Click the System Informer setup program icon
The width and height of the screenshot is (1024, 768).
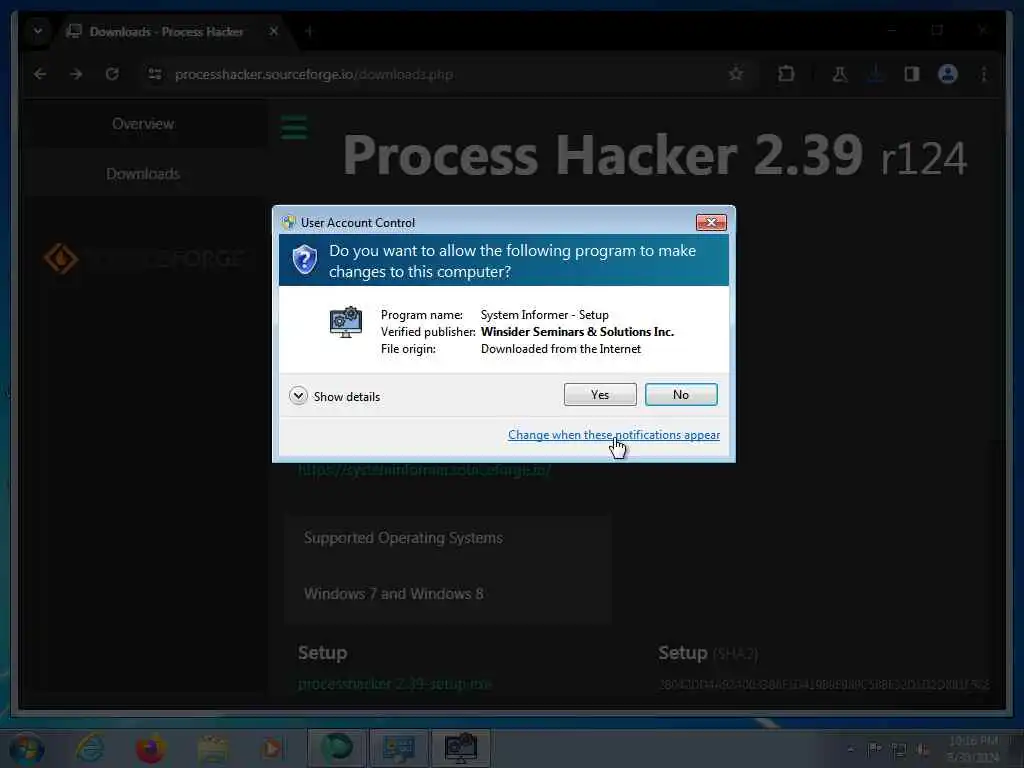point(345,321)
